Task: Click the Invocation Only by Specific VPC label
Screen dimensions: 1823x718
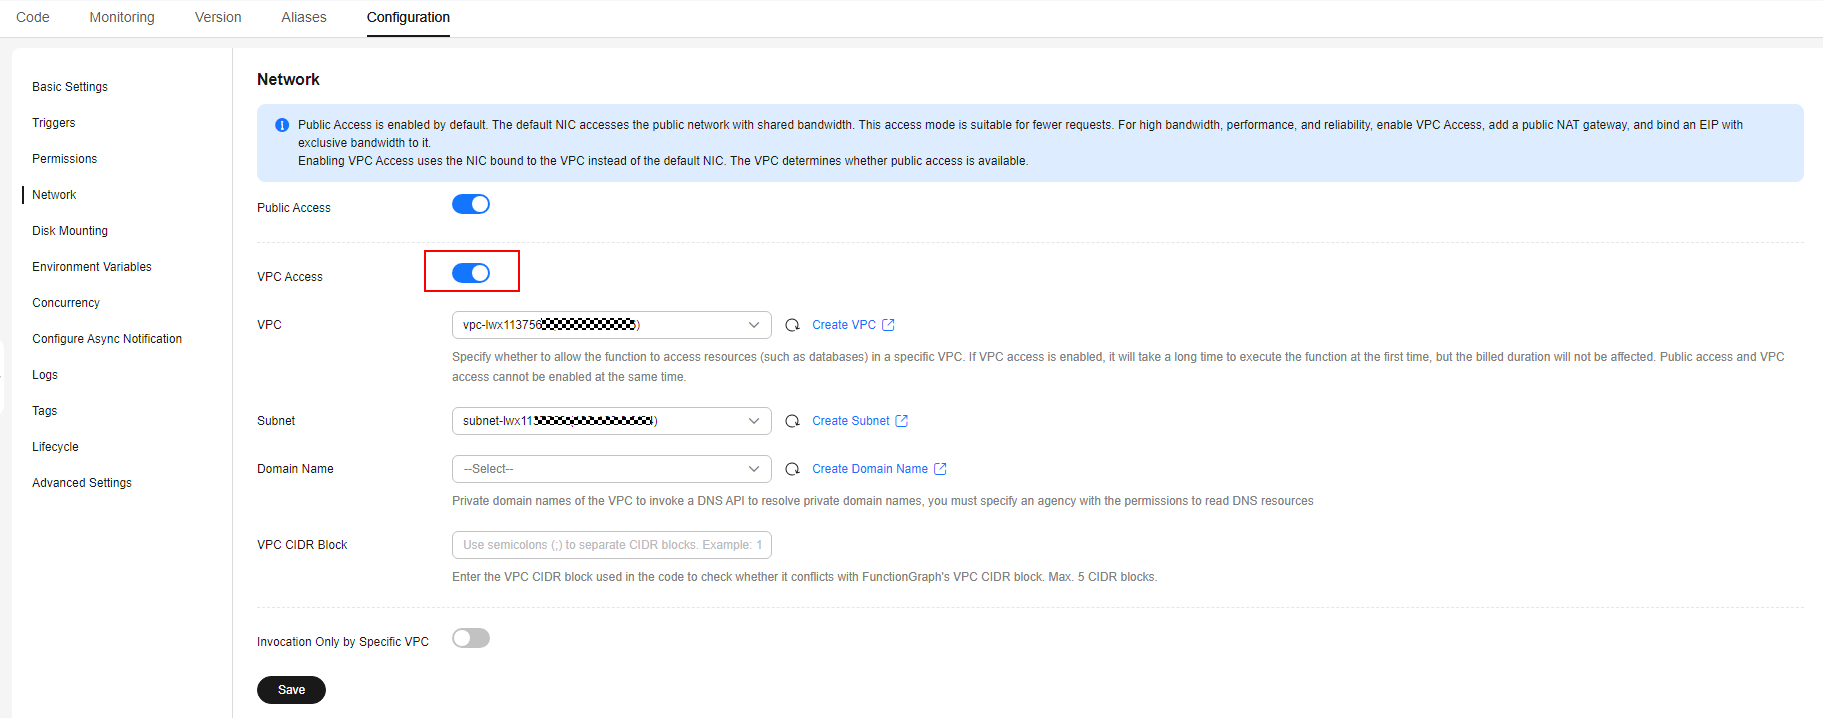Action: [x=343, y=642]
